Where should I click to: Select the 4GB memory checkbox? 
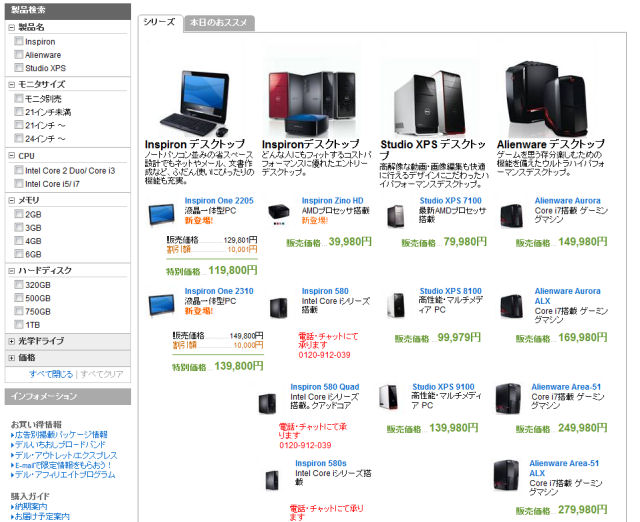pos(18,240)
